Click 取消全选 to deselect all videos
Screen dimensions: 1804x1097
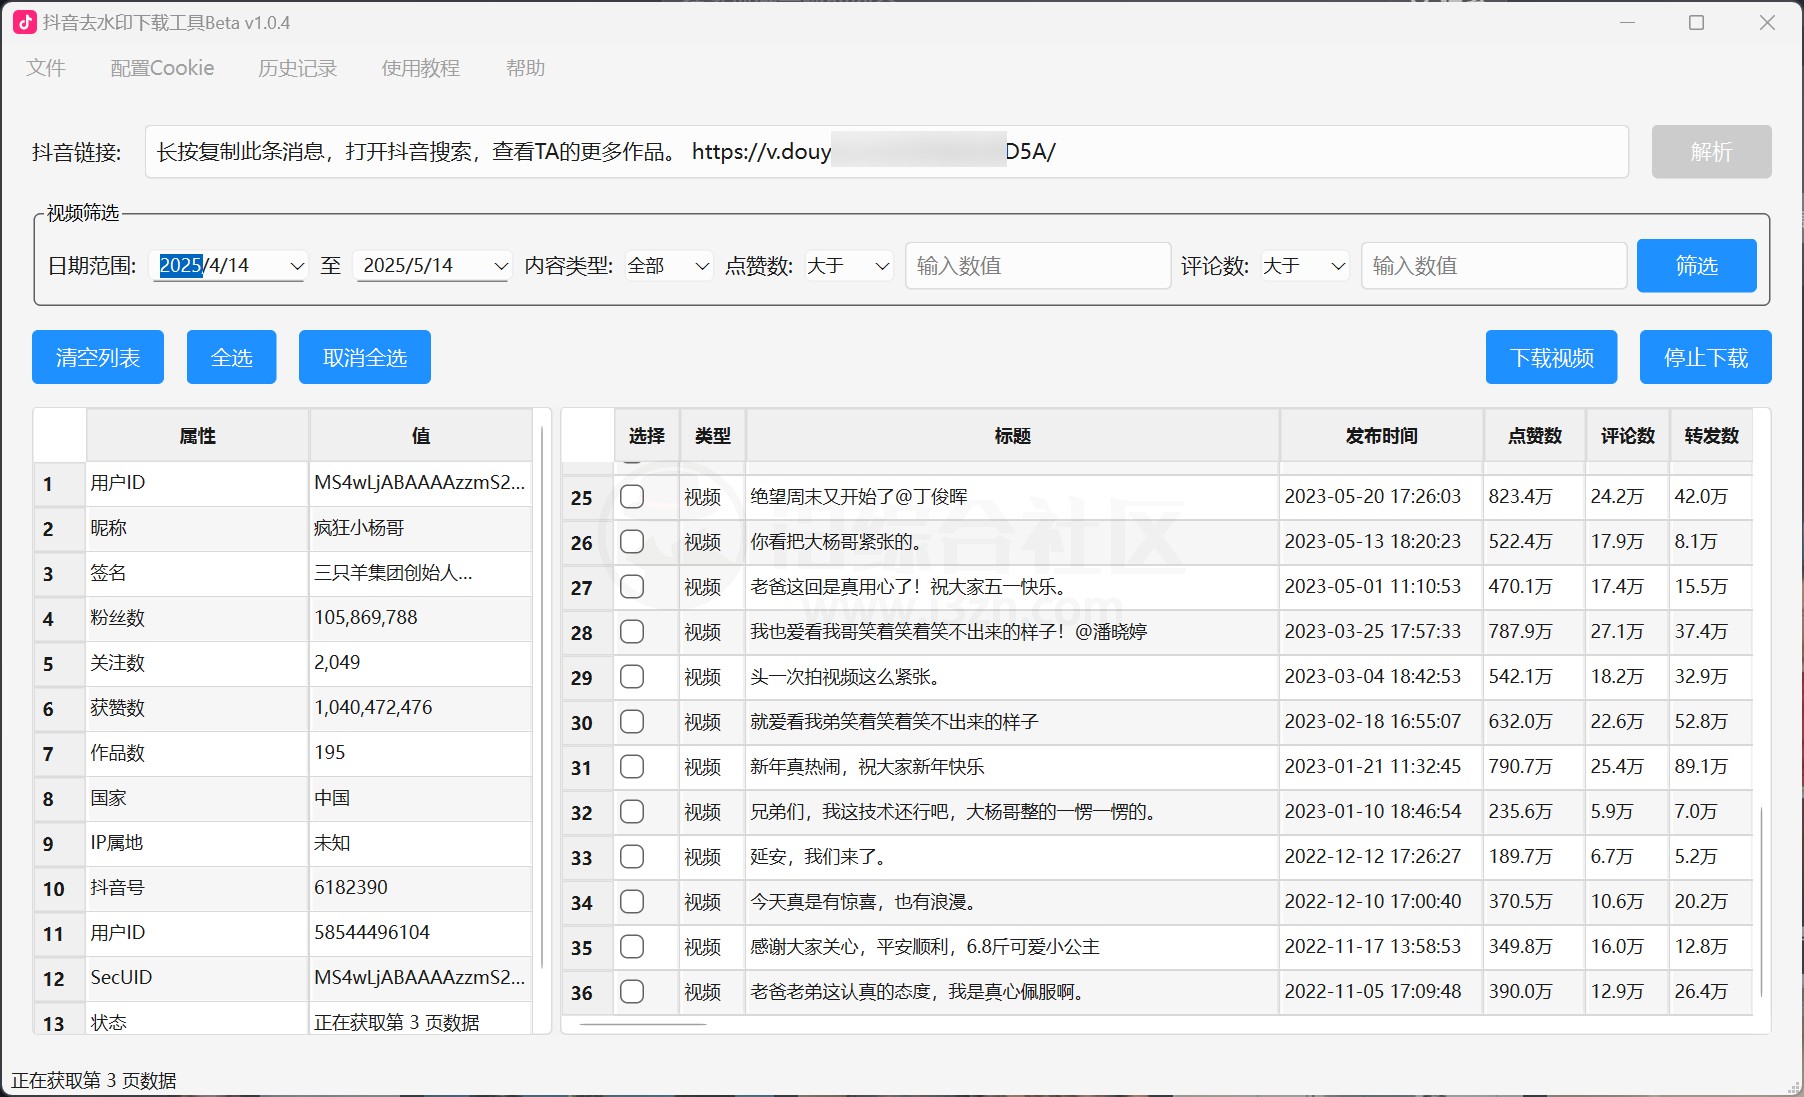[x=363, y=357]
